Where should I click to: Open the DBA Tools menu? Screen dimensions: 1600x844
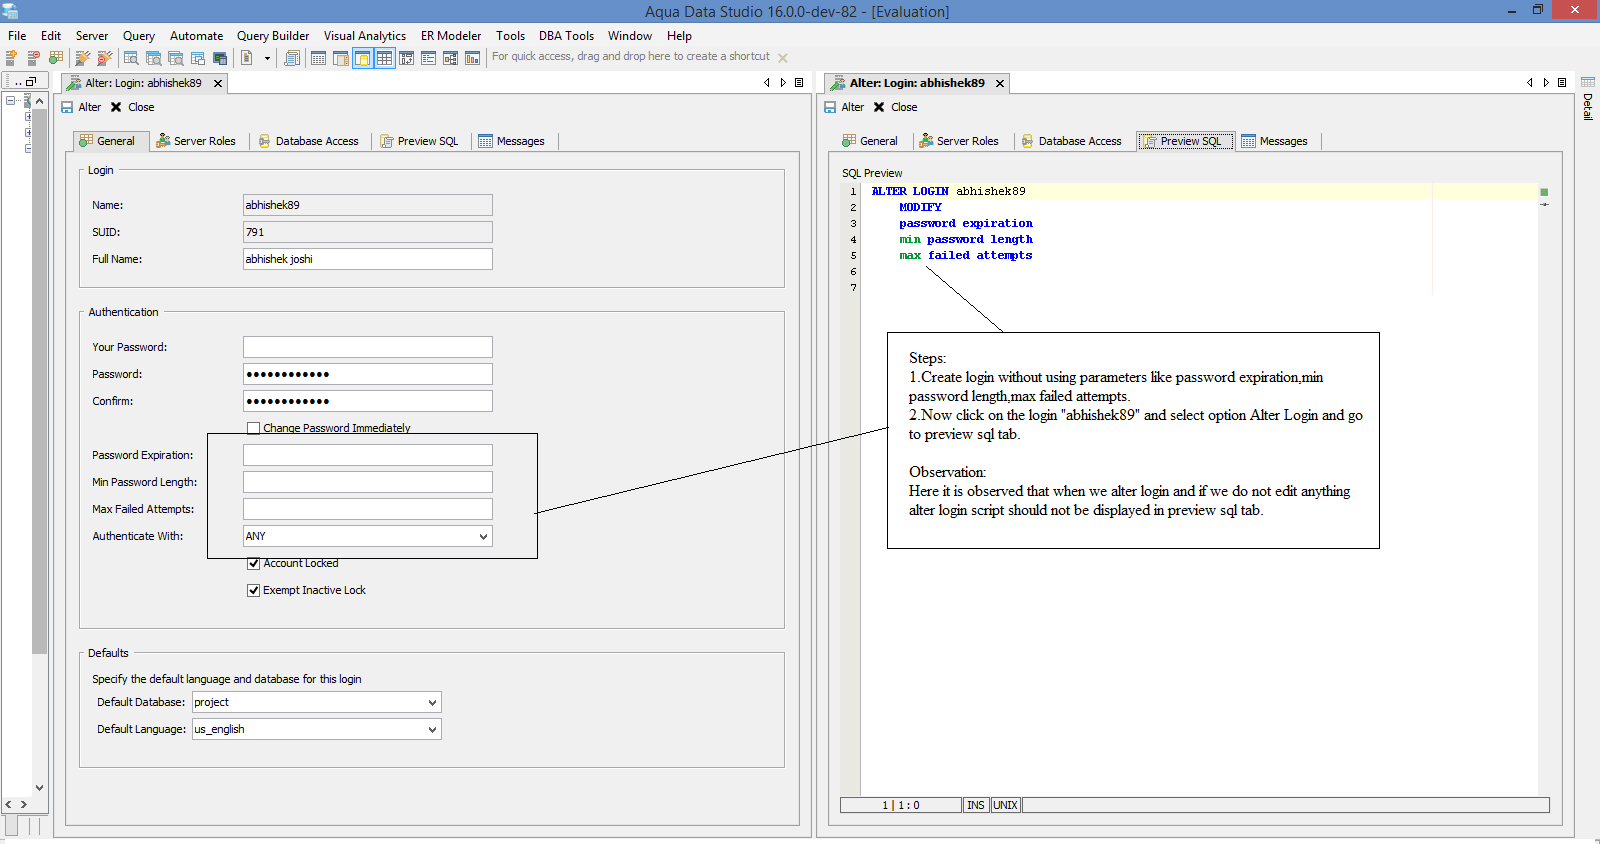point(566,36)
